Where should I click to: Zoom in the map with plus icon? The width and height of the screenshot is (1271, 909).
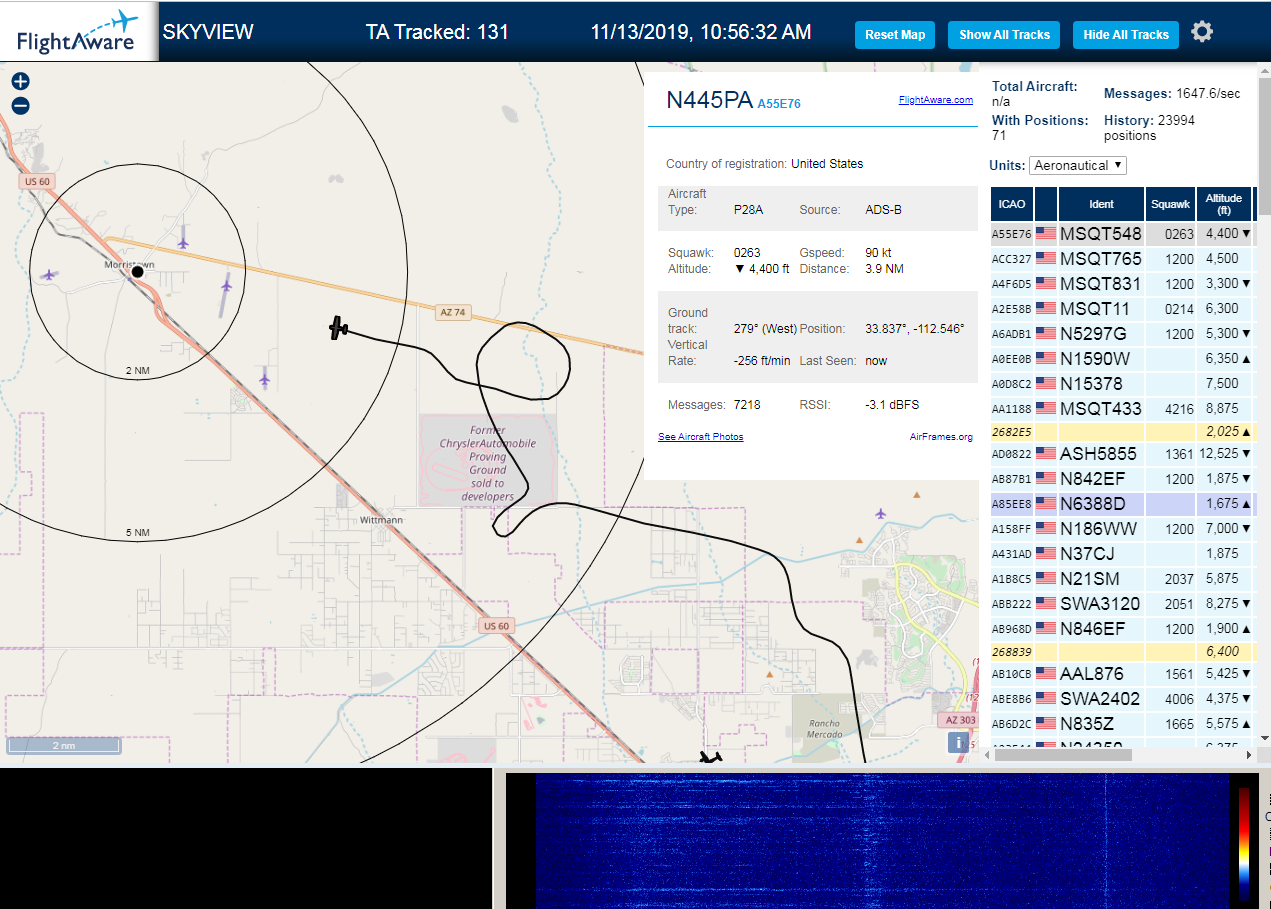tap(20, 81)
